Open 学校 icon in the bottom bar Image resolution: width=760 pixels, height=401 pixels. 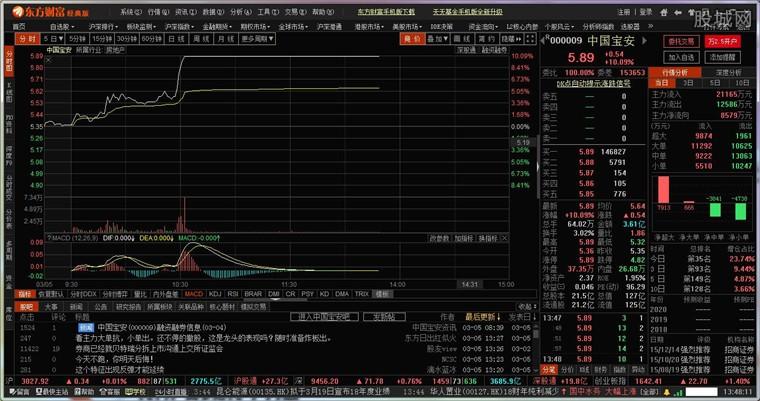[136, 391]
